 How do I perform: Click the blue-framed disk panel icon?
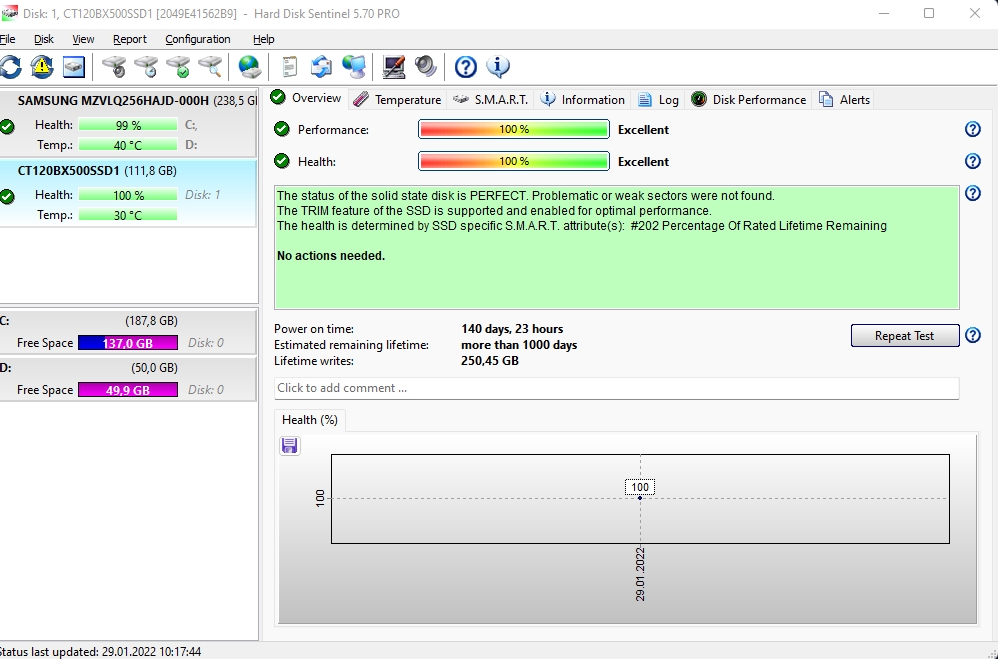pyautogui.click(x=74, y=66)
